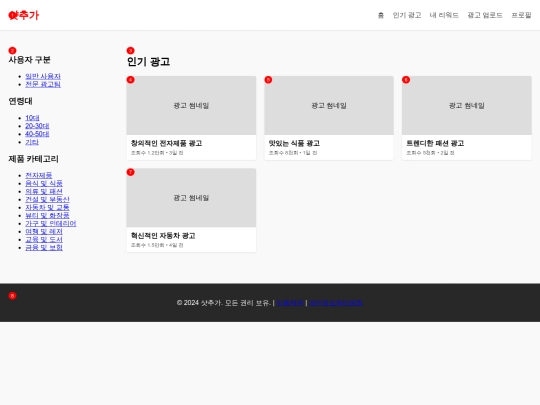Open the 음식 및 식품 category
Image resolution: width=540 pixels, height=405 pixels.
coord(44,183)
